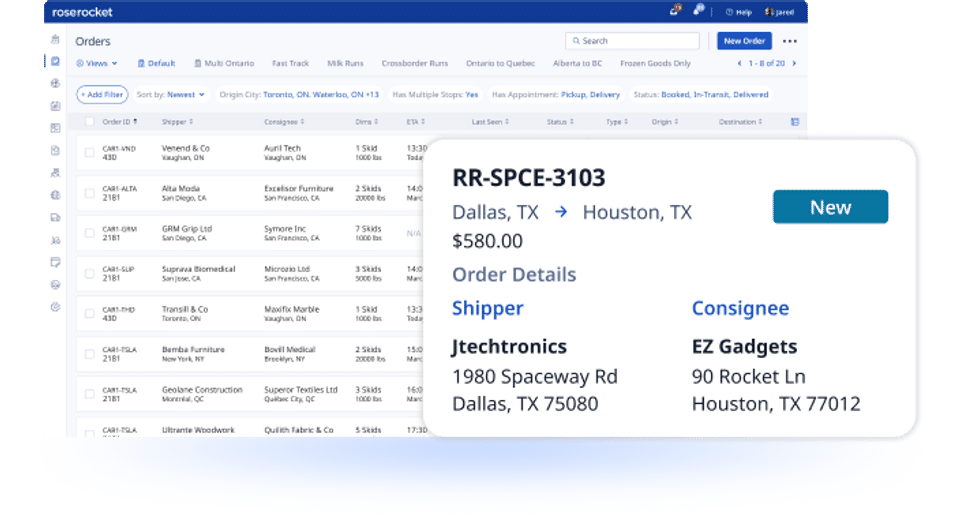Click the Help question mark icon

(x=729, y=12)
